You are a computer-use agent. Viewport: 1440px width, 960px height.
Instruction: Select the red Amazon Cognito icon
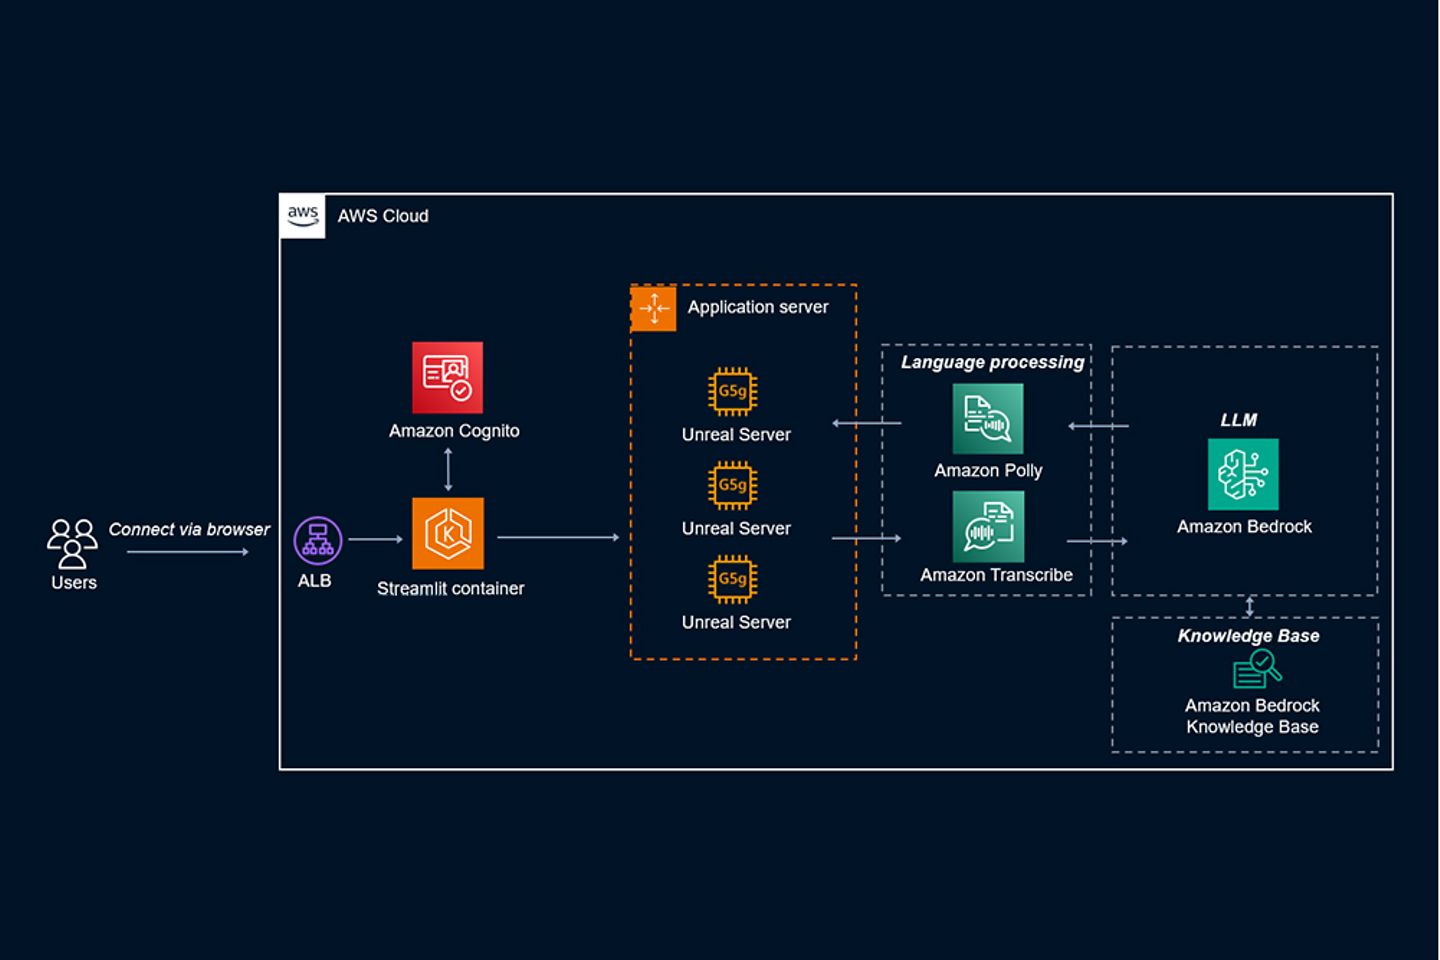click(x=448, y=377)
